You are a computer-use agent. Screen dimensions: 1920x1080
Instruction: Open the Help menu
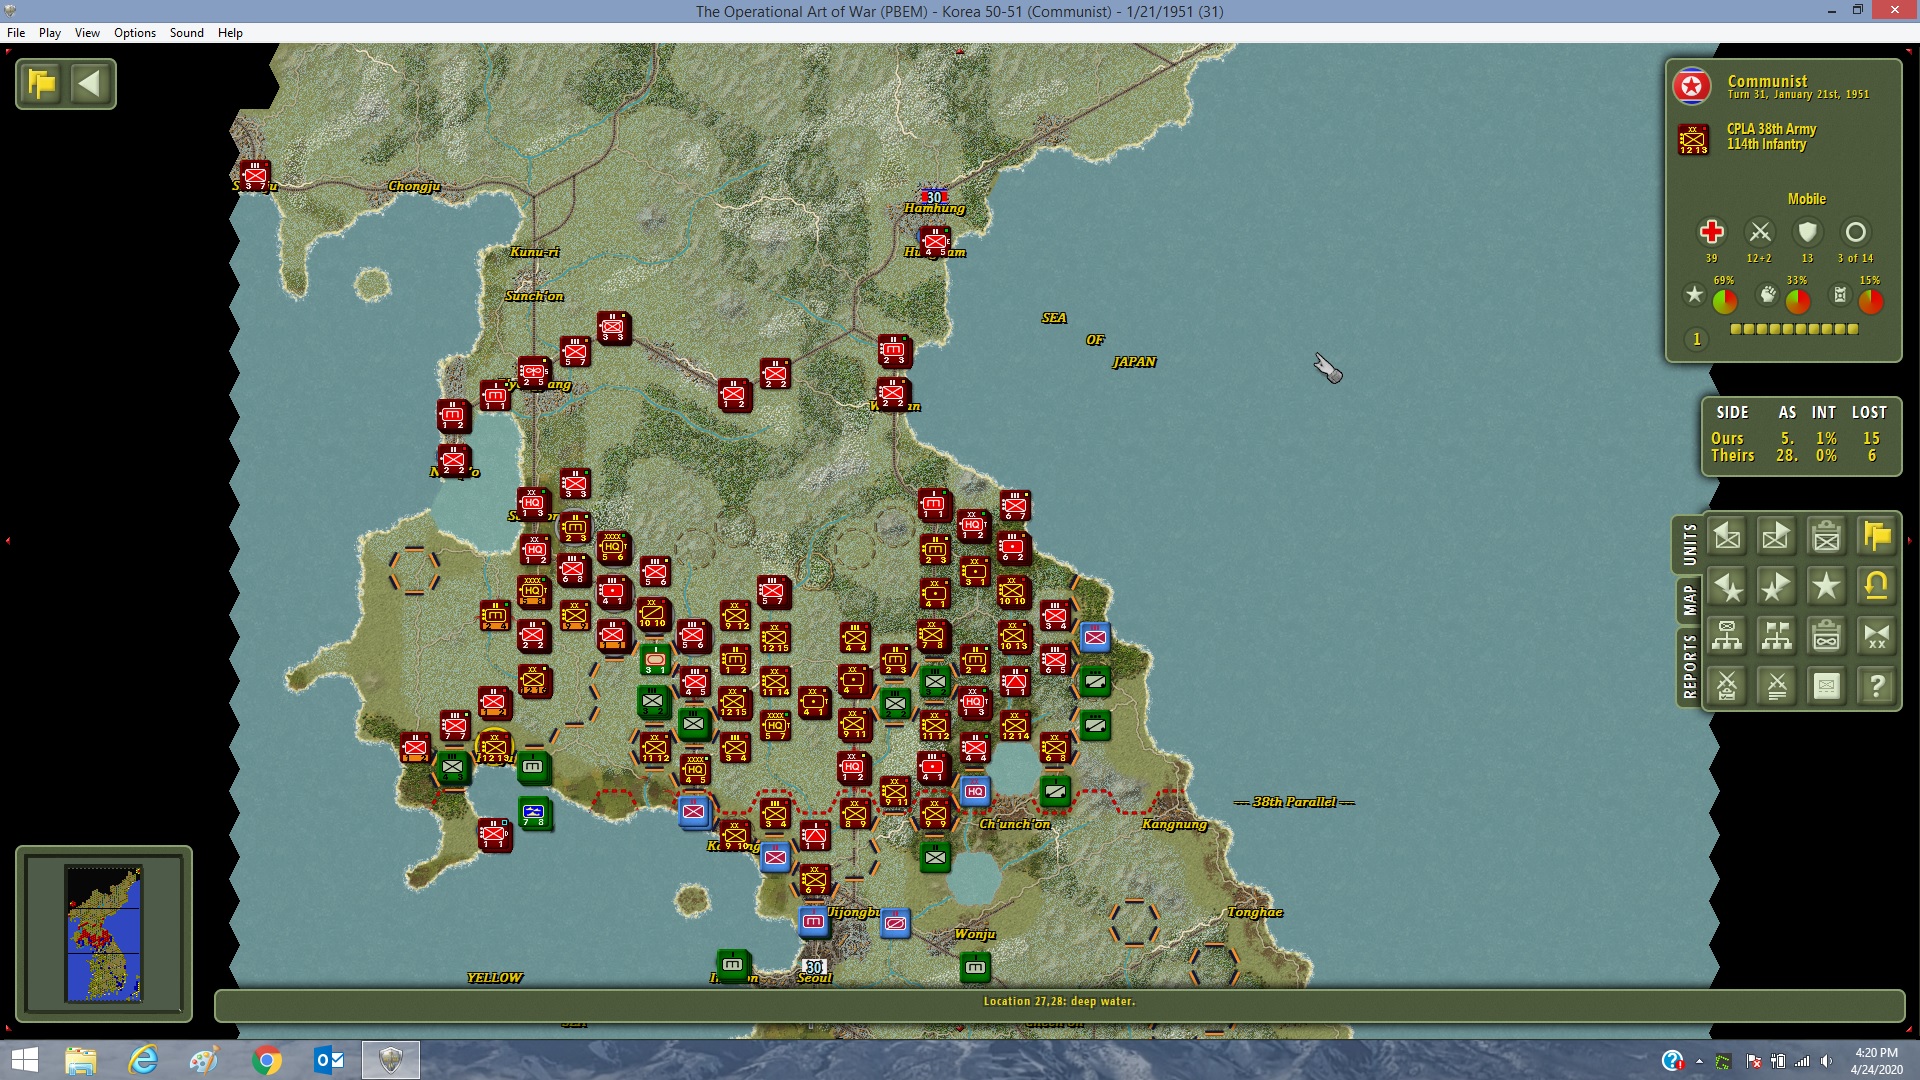[x=230, y=33]
